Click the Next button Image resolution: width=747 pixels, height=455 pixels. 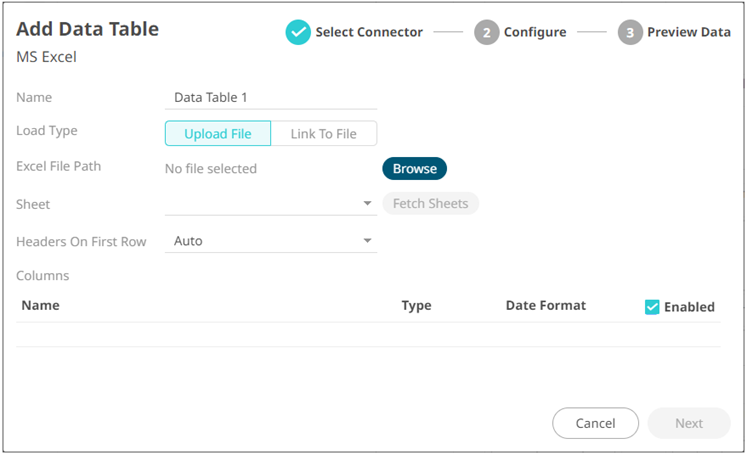coord(688,423)
